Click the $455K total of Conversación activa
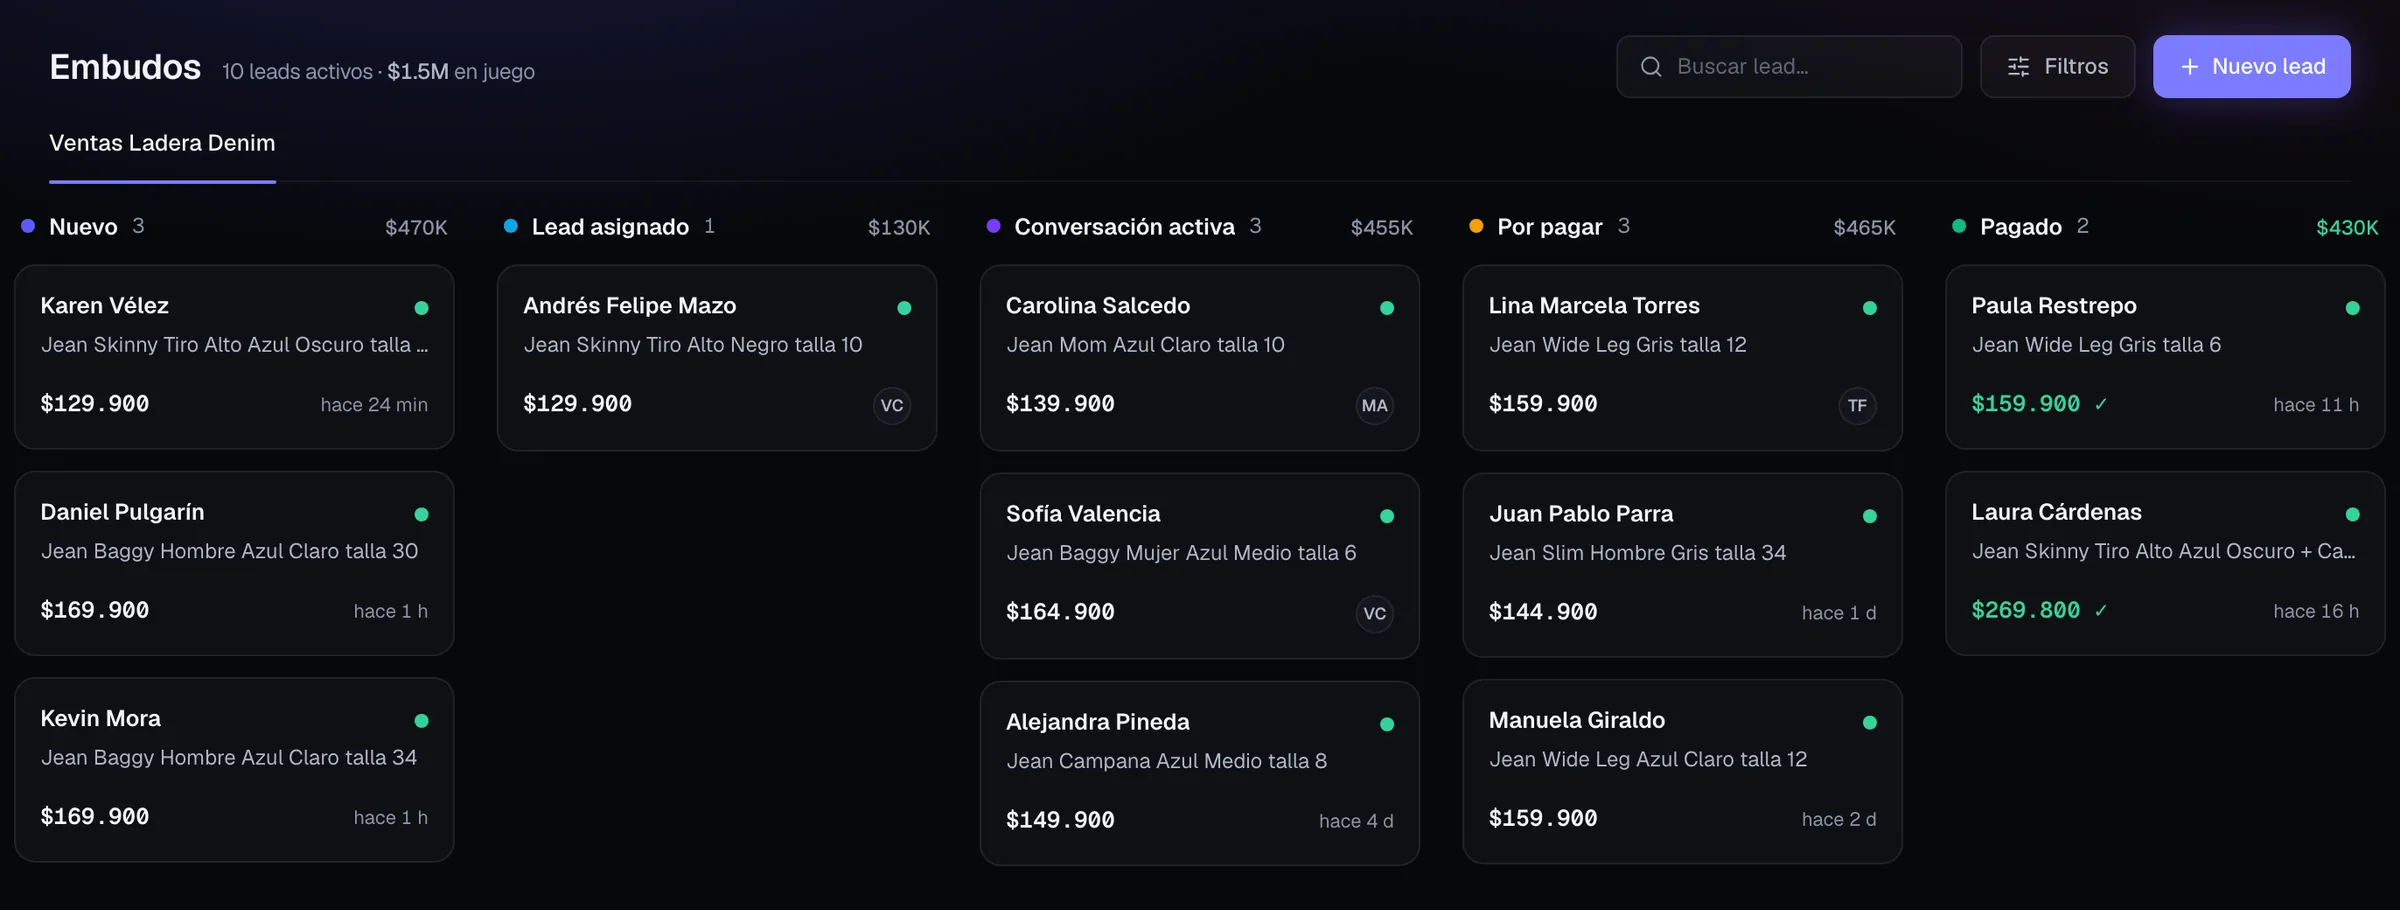This screenshot has width=2400, height=910. (x=1381, y=228)
